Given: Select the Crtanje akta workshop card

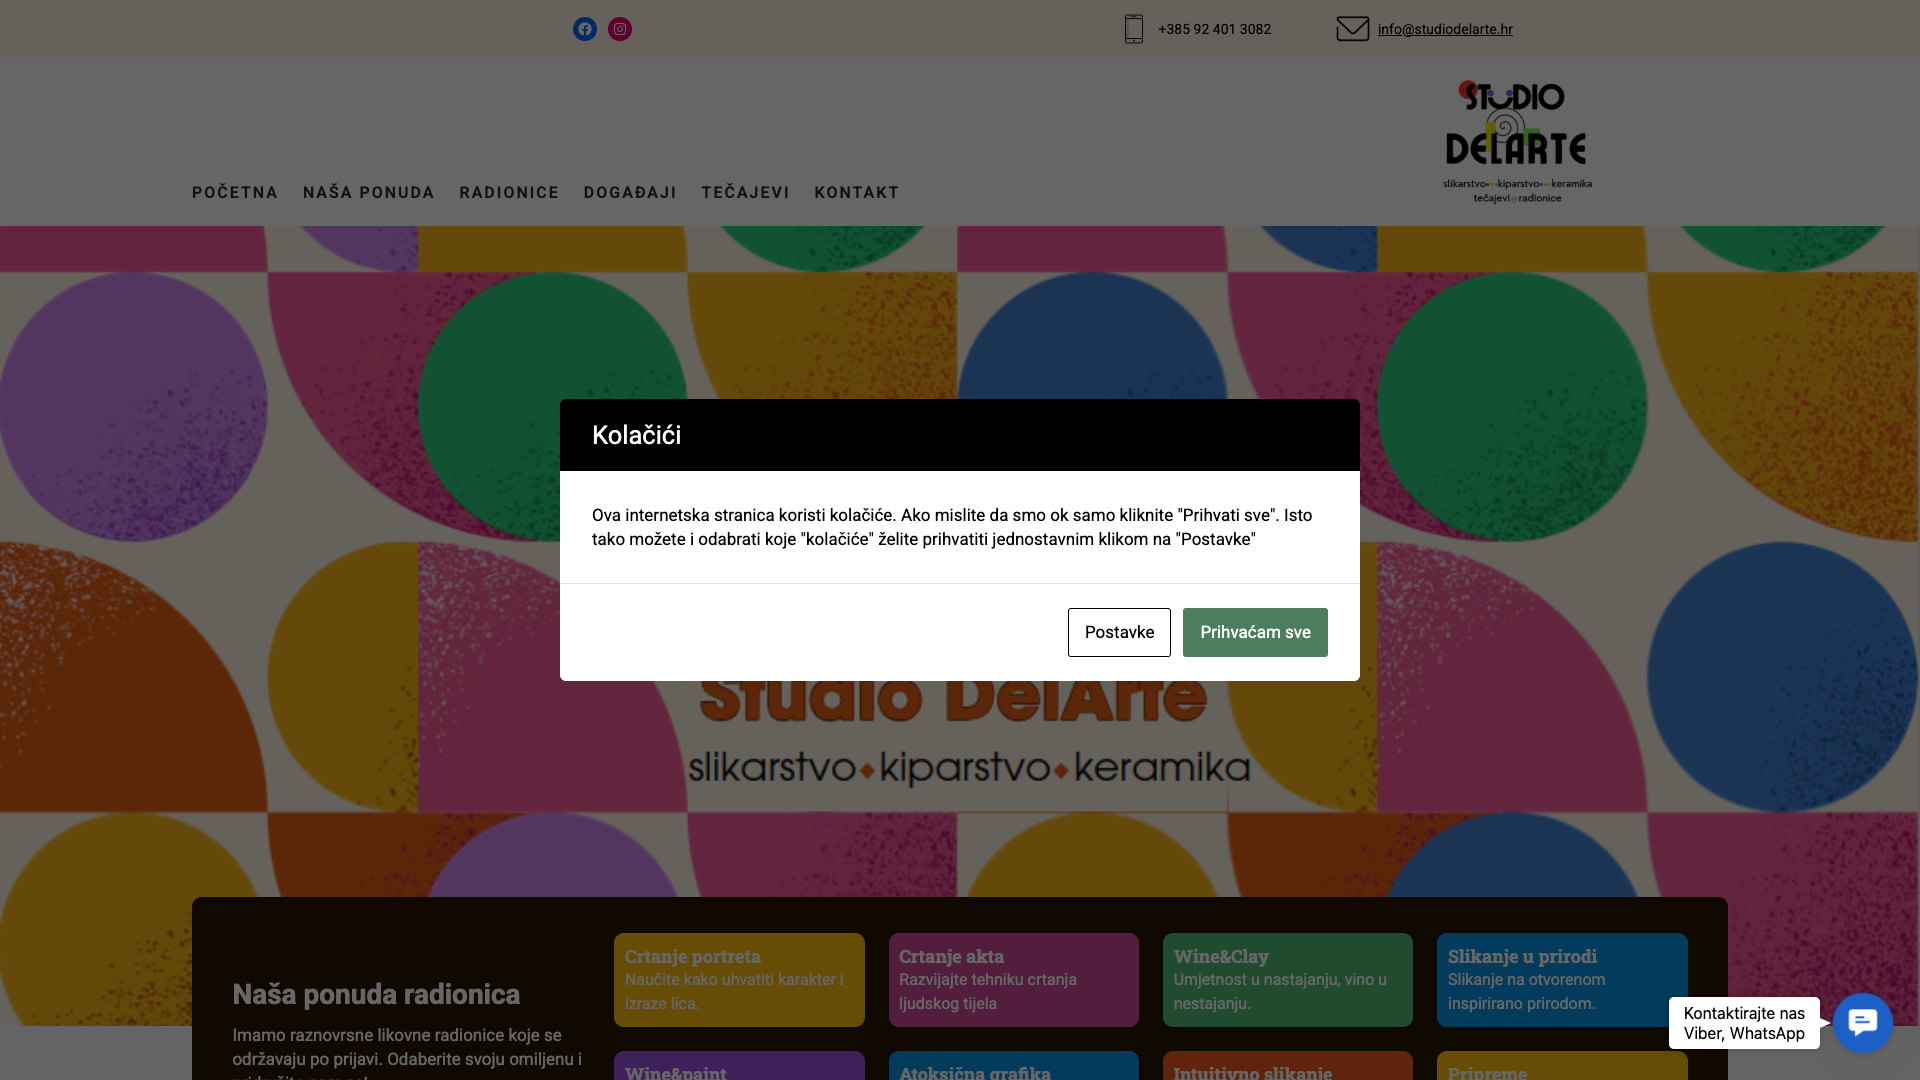Looking at the screenshot, I should 1014,980.
